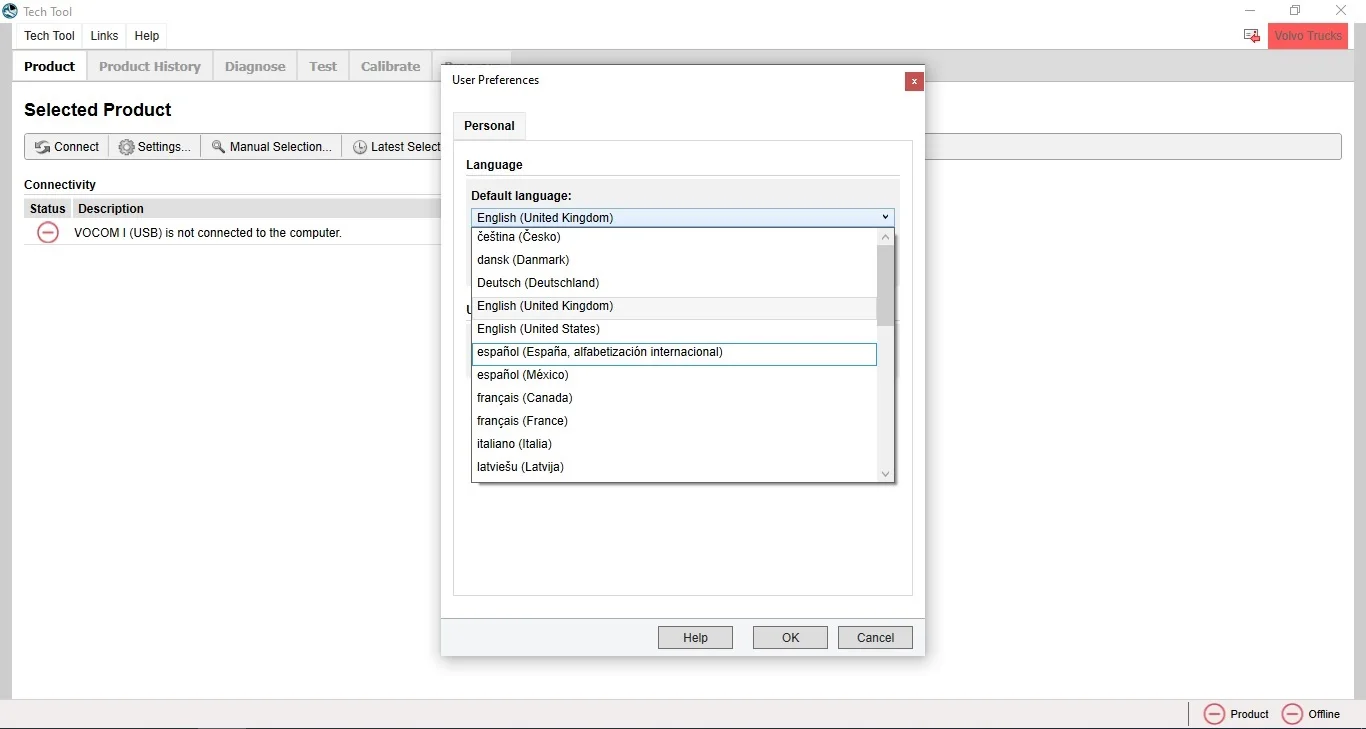Viewport: 1366px width, 729px height.
Task: Restore down the Tech Tool window
Action: click(x=1295, y=11)
